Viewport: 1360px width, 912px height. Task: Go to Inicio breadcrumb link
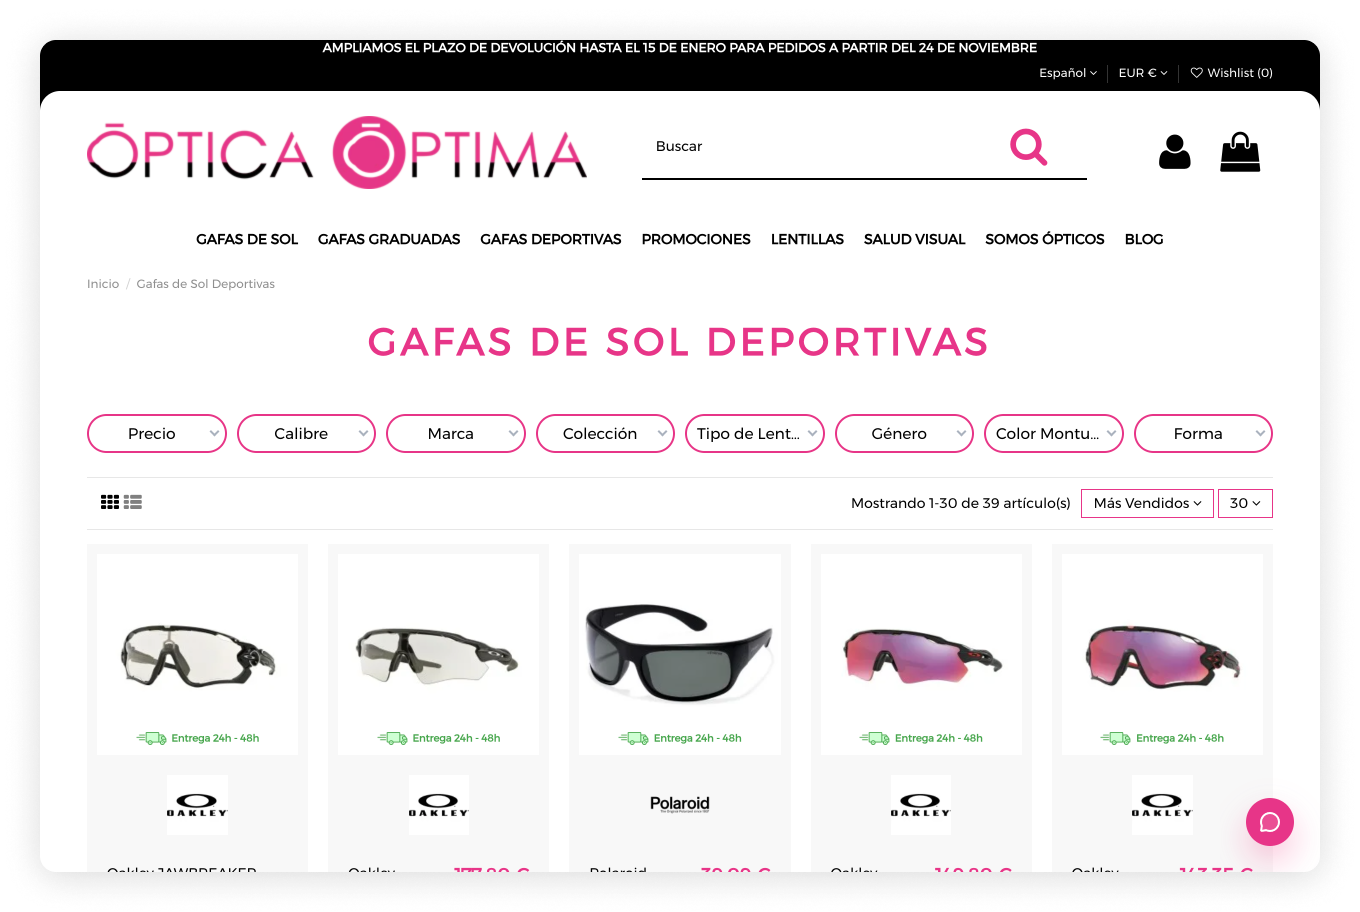103,284
